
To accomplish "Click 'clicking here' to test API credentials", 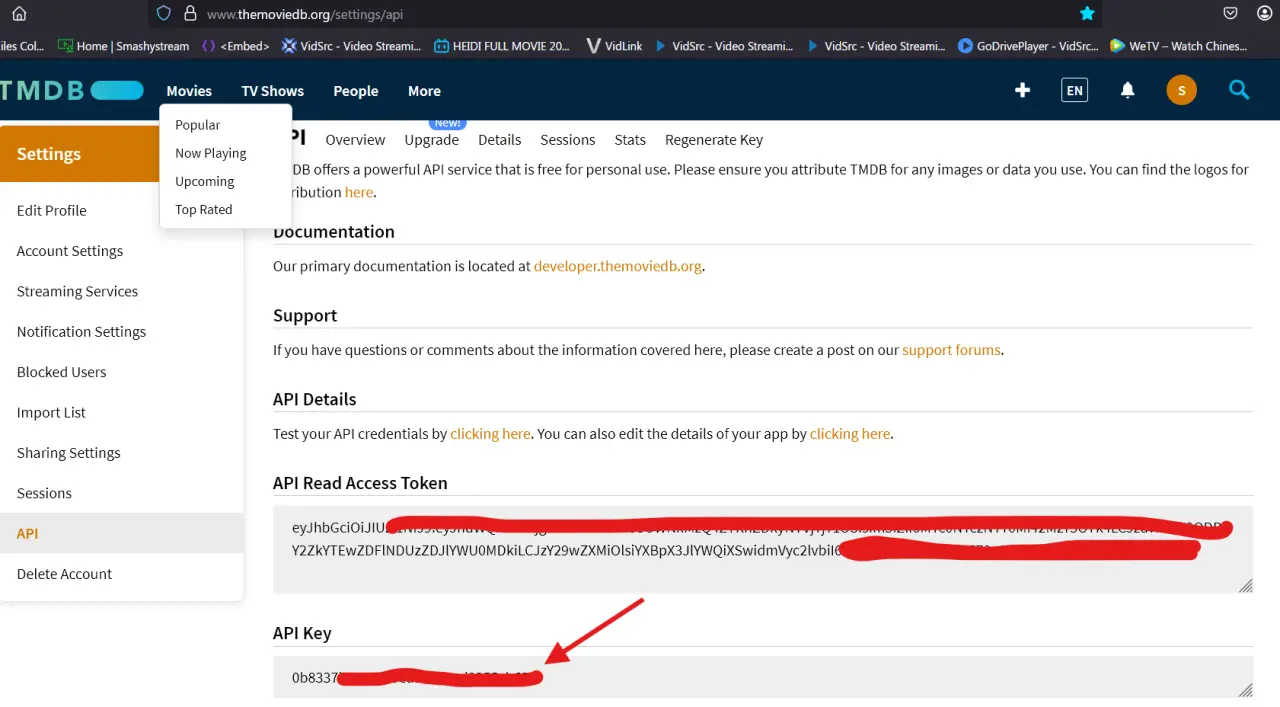I will tap(490, 434).
